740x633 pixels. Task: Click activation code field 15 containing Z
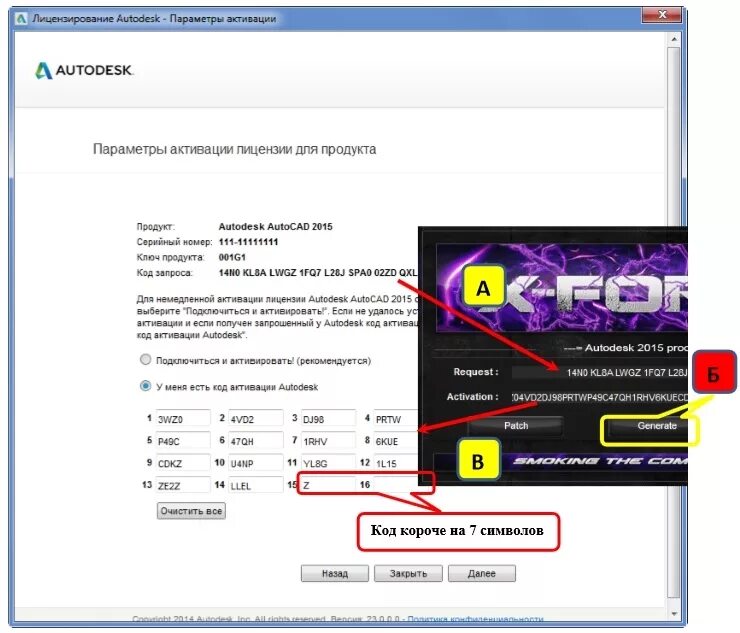point(328,485)
